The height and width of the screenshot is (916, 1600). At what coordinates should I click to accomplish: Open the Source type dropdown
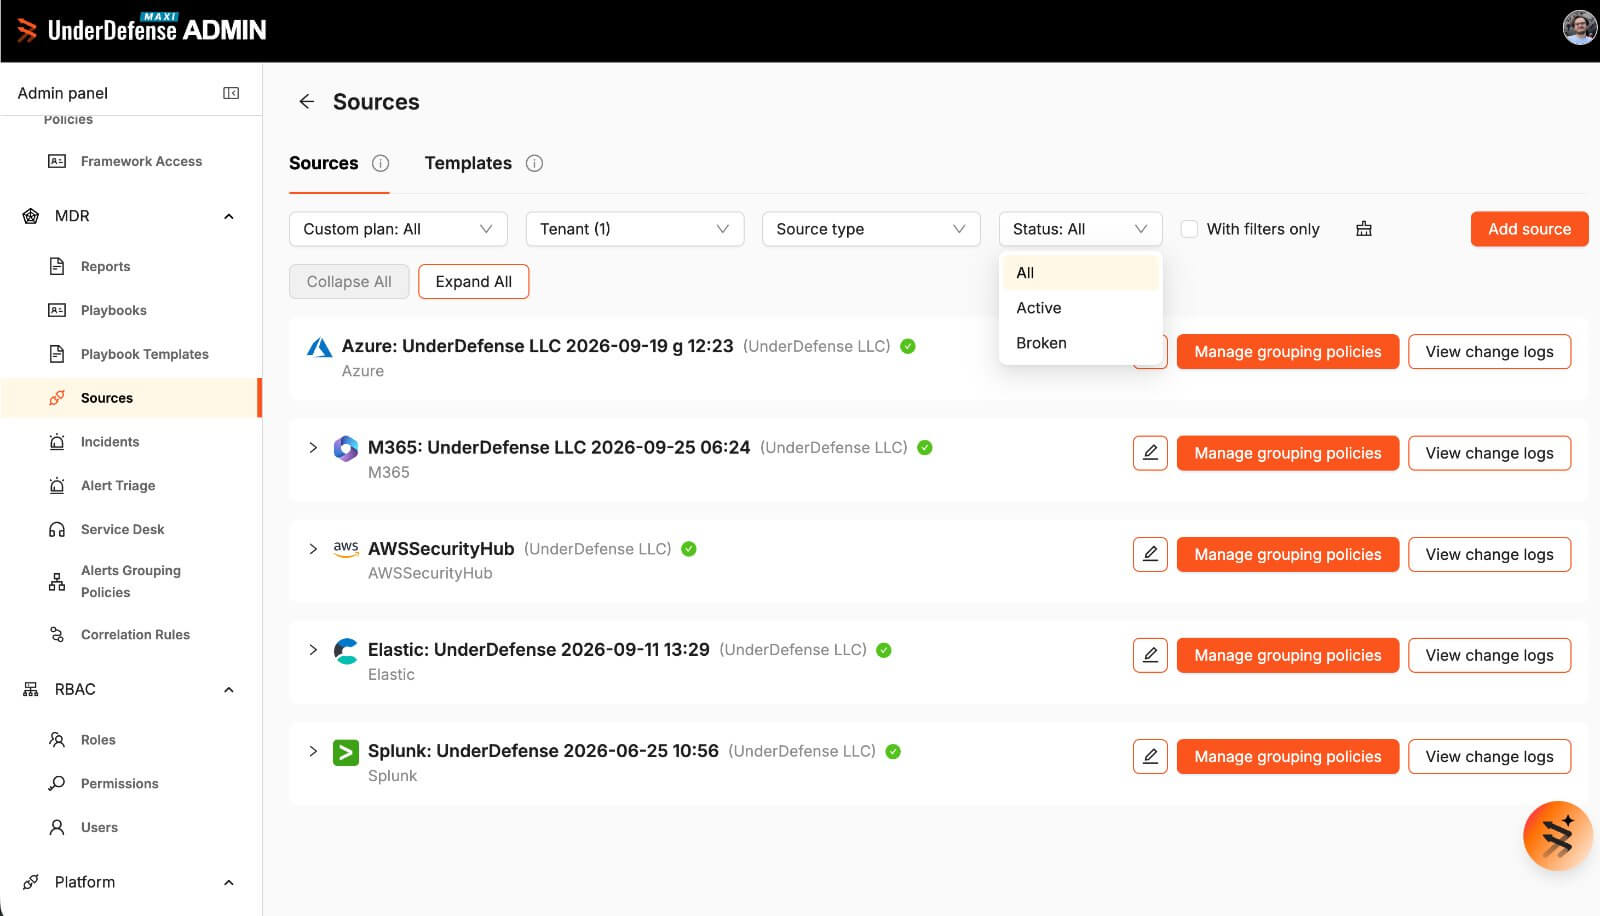[871, 229]
